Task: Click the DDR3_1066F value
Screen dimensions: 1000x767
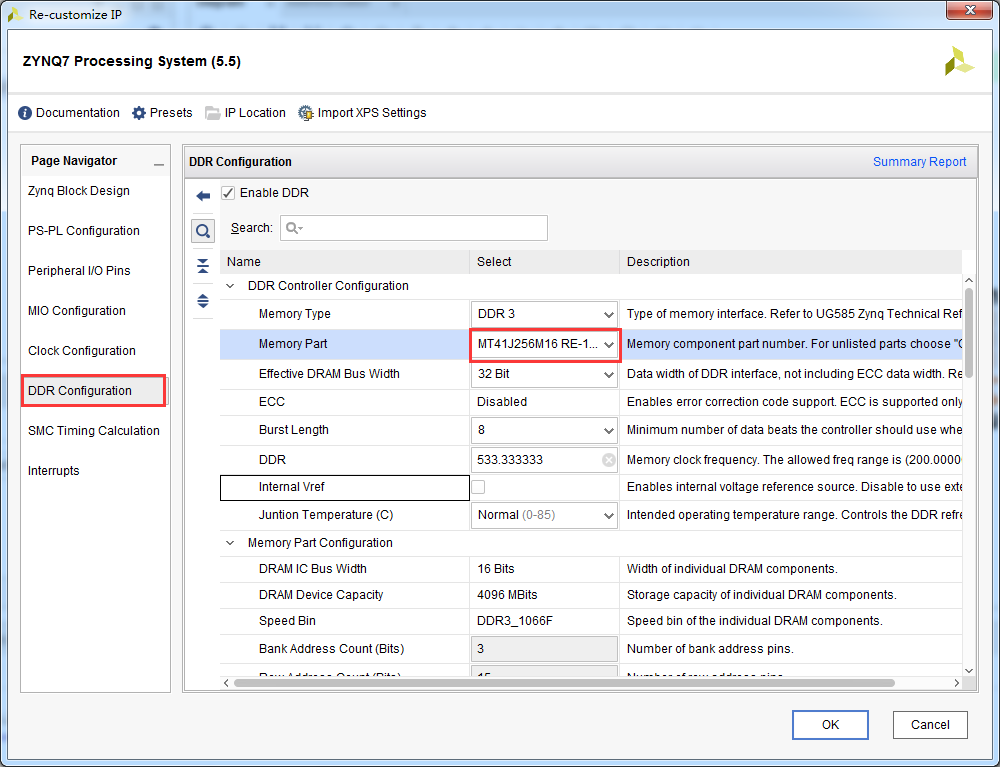Action: [515, 622]
